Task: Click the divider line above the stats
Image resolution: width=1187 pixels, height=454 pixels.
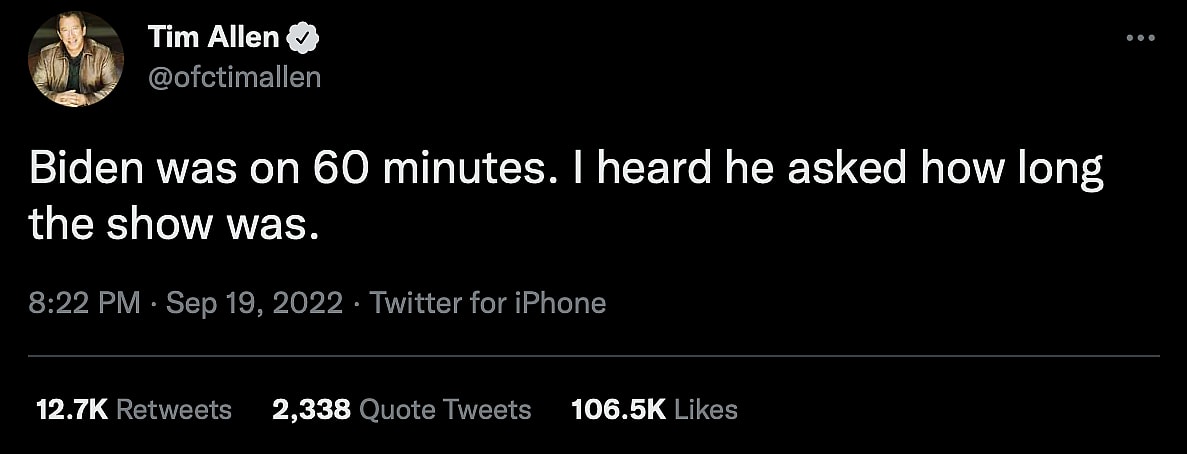Action: (593, 355)
